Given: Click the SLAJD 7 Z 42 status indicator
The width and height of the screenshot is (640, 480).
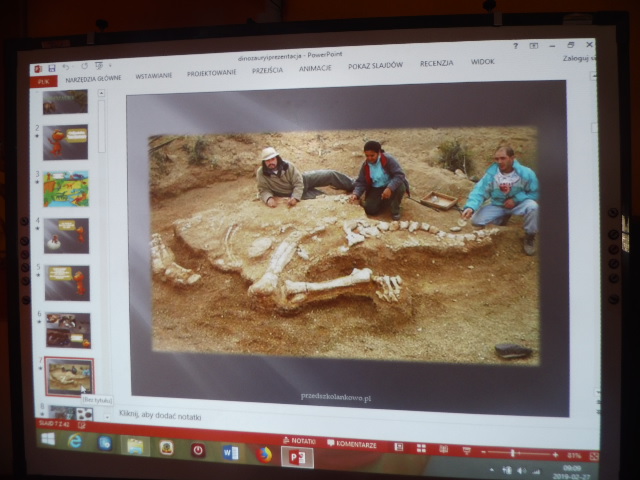Looking at the screenshot, I should (x=54, y=424).
